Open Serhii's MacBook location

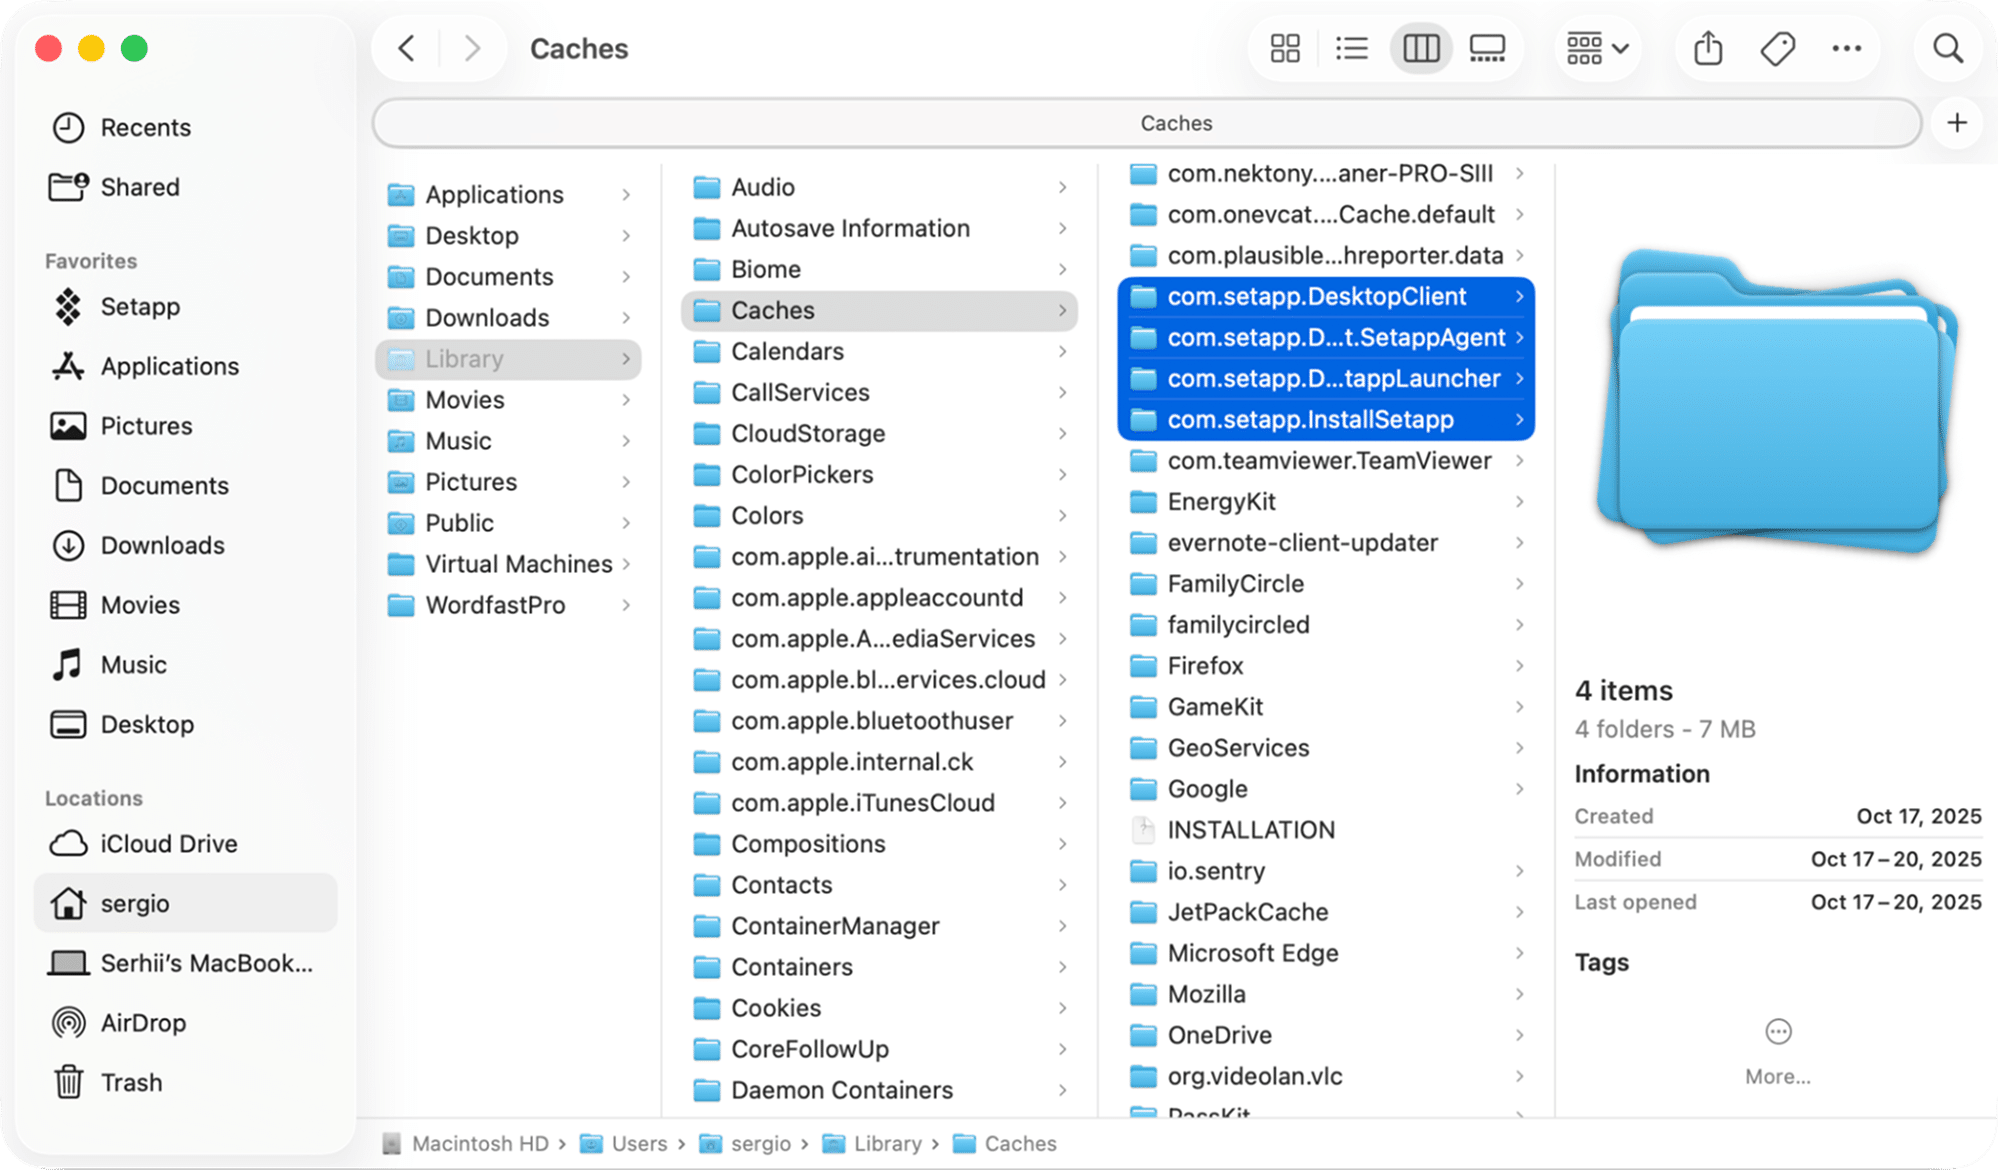(185, 963)
